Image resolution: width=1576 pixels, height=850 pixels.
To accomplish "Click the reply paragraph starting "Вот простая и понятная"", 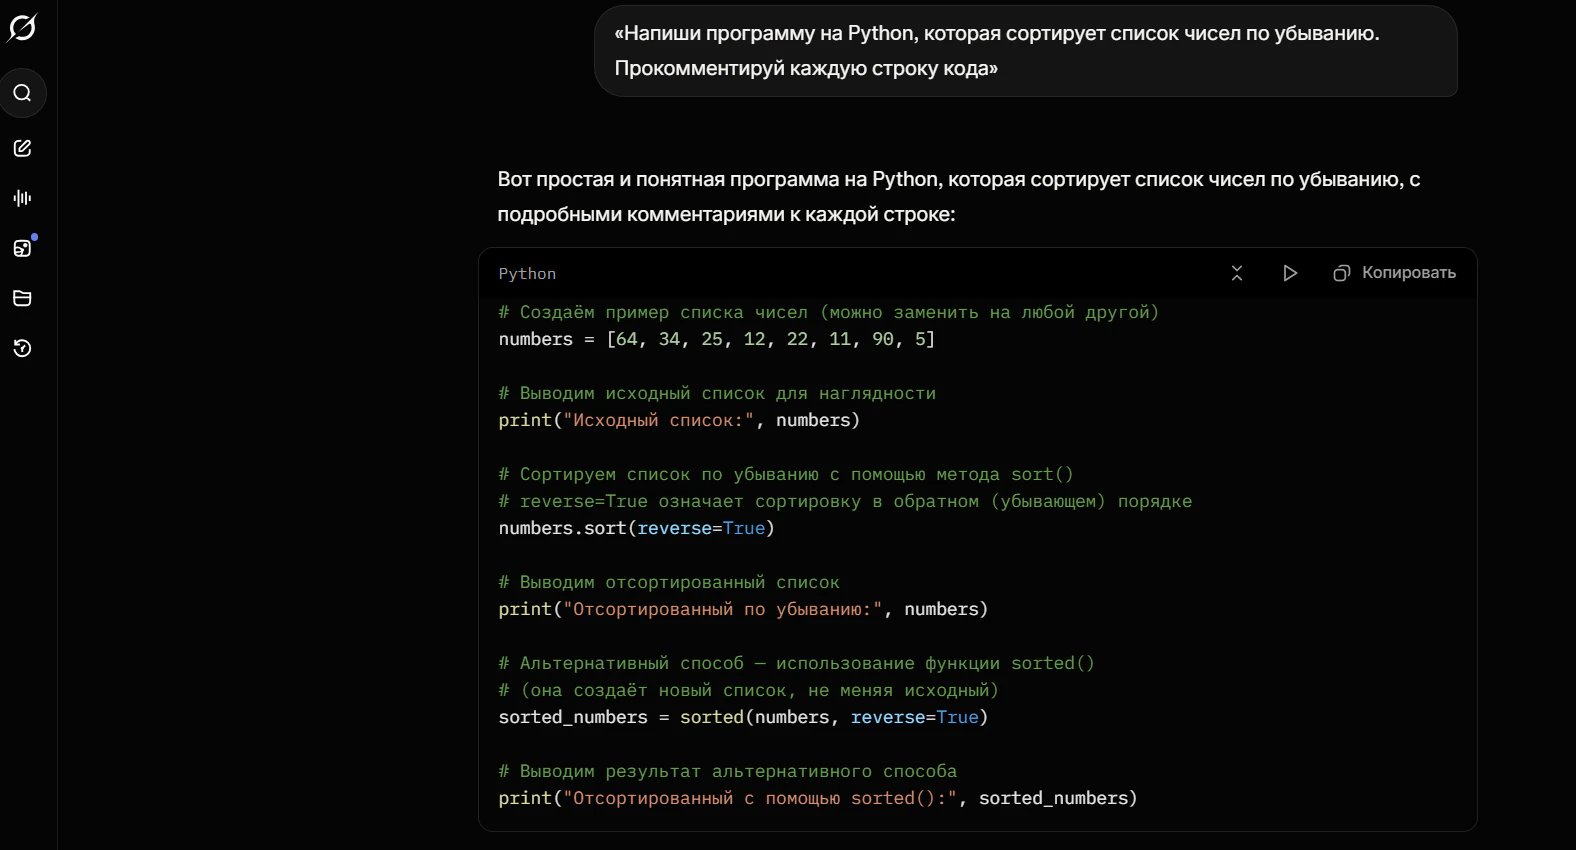I will (959, 197).
